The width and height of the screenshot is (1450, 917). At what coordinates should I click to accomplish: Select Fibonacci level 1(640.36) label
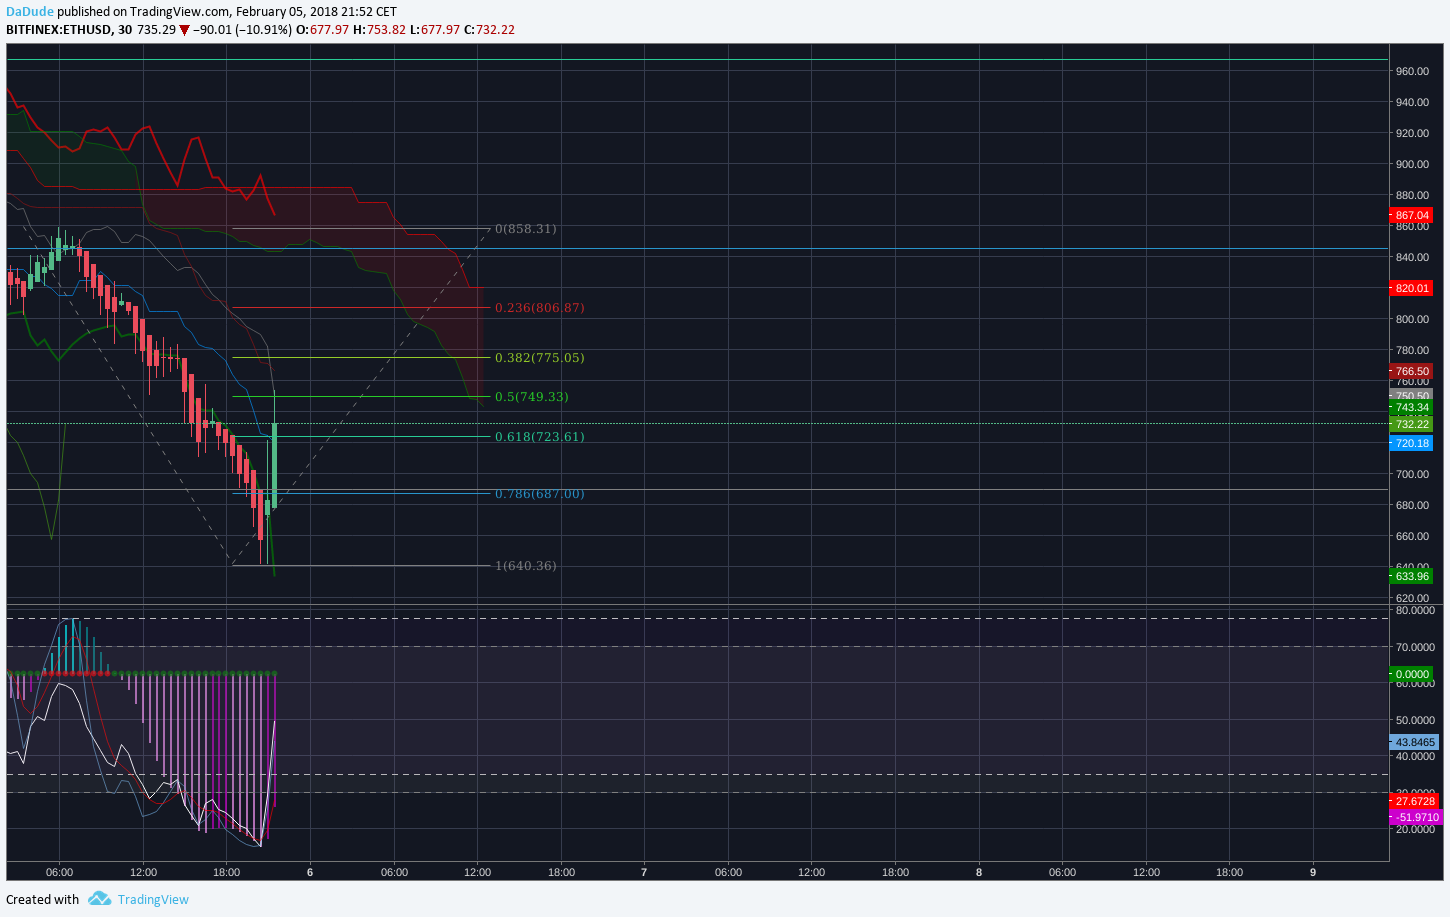tap(526, 566)
